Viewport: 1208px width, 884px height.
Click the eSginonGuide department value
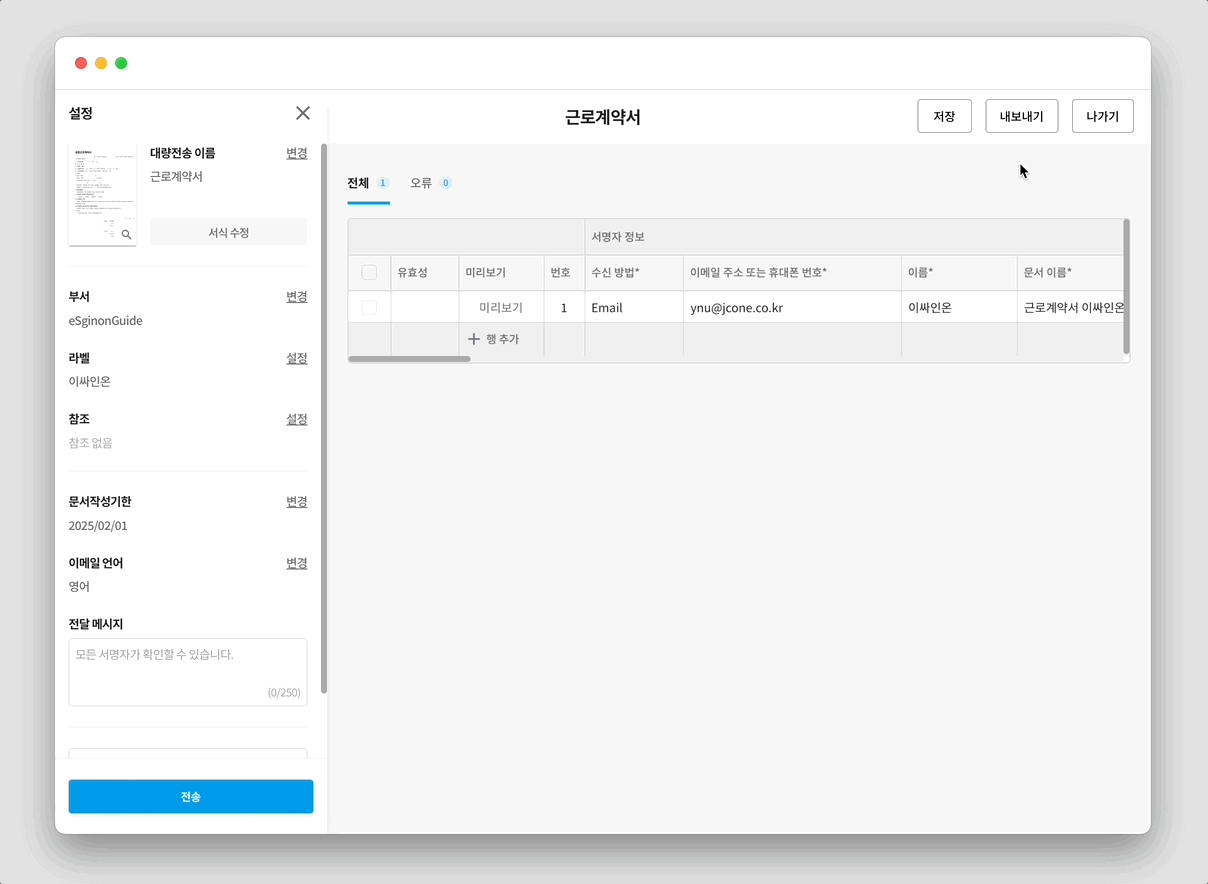pos(106,321)
